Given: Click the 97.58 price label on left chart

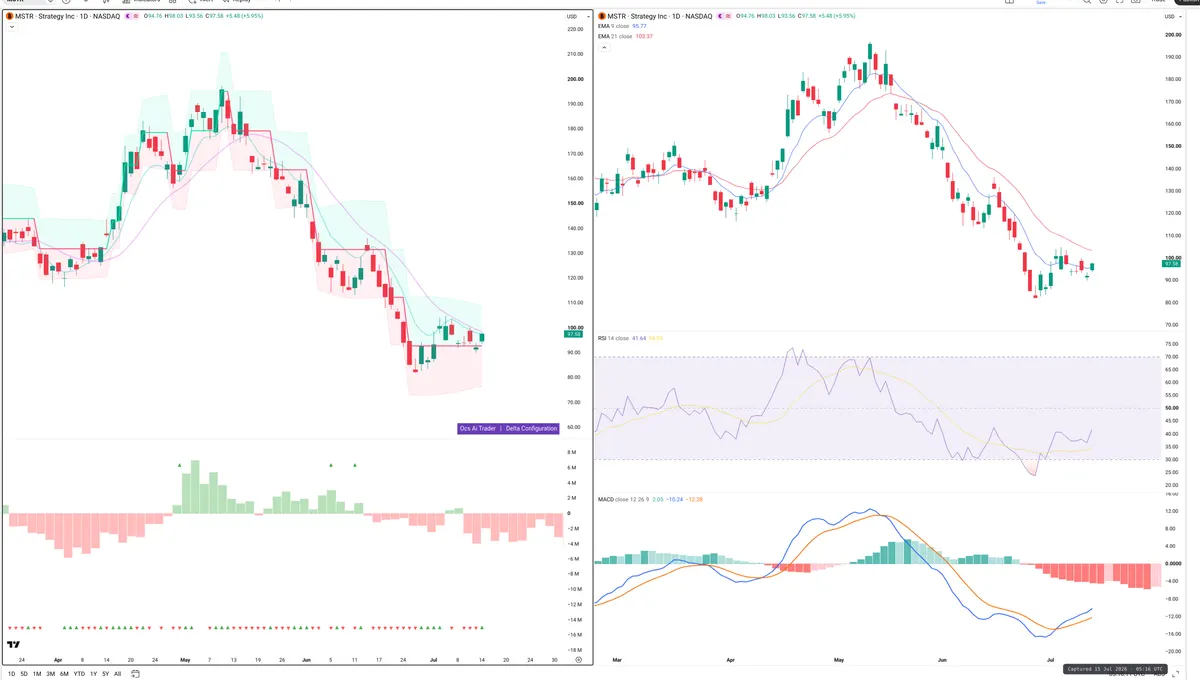Looking at the screenshot, I should (x=574, y=336).
